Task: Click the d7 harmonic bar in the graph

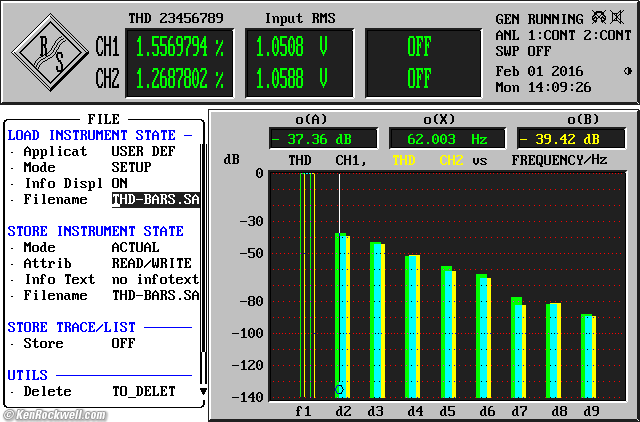Action: tap(518, 347)
